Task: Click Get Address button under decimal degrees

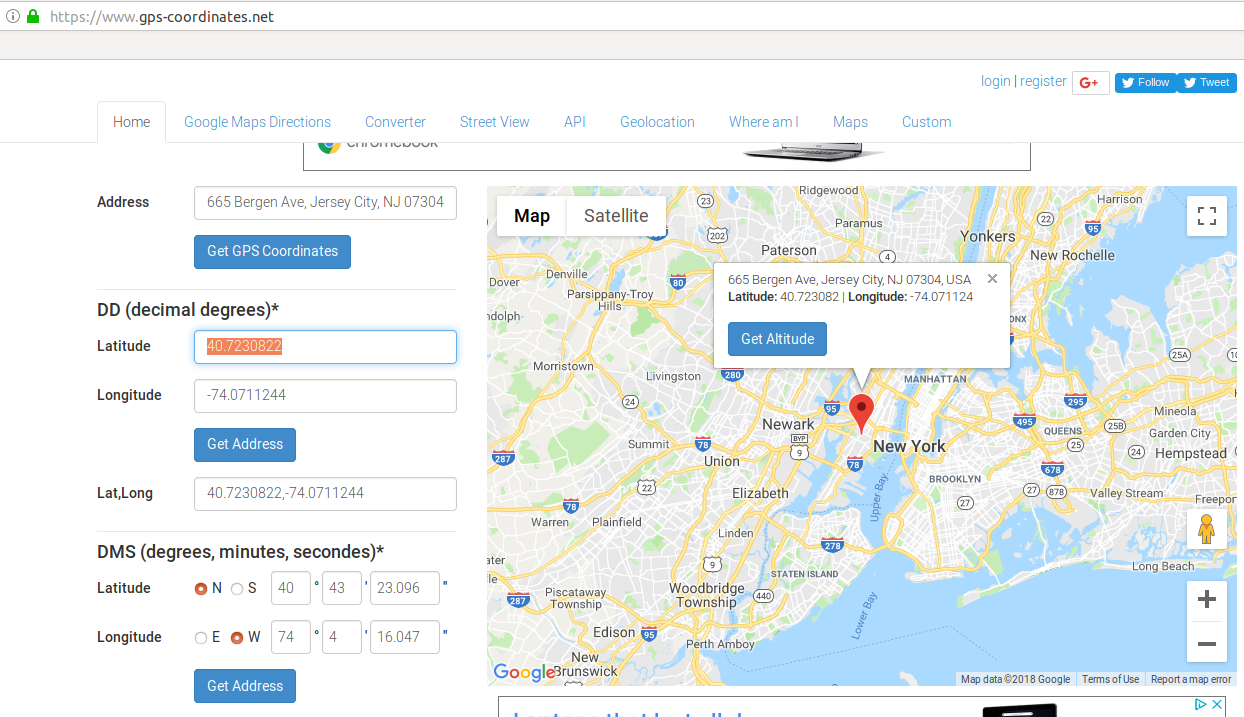Action: point(245,444)
